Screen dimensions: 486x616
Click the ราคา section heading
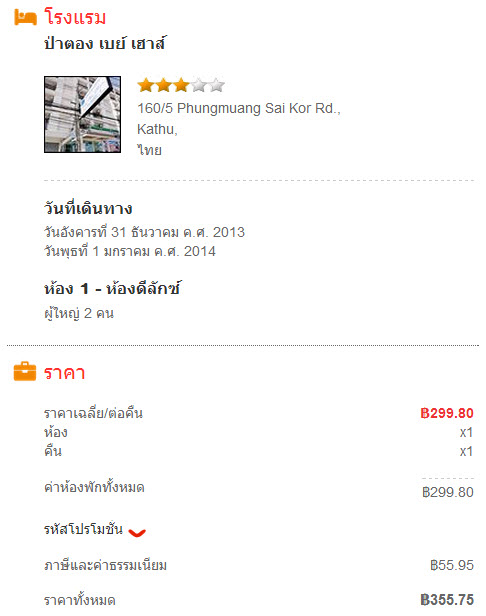(x=64, y=372)
